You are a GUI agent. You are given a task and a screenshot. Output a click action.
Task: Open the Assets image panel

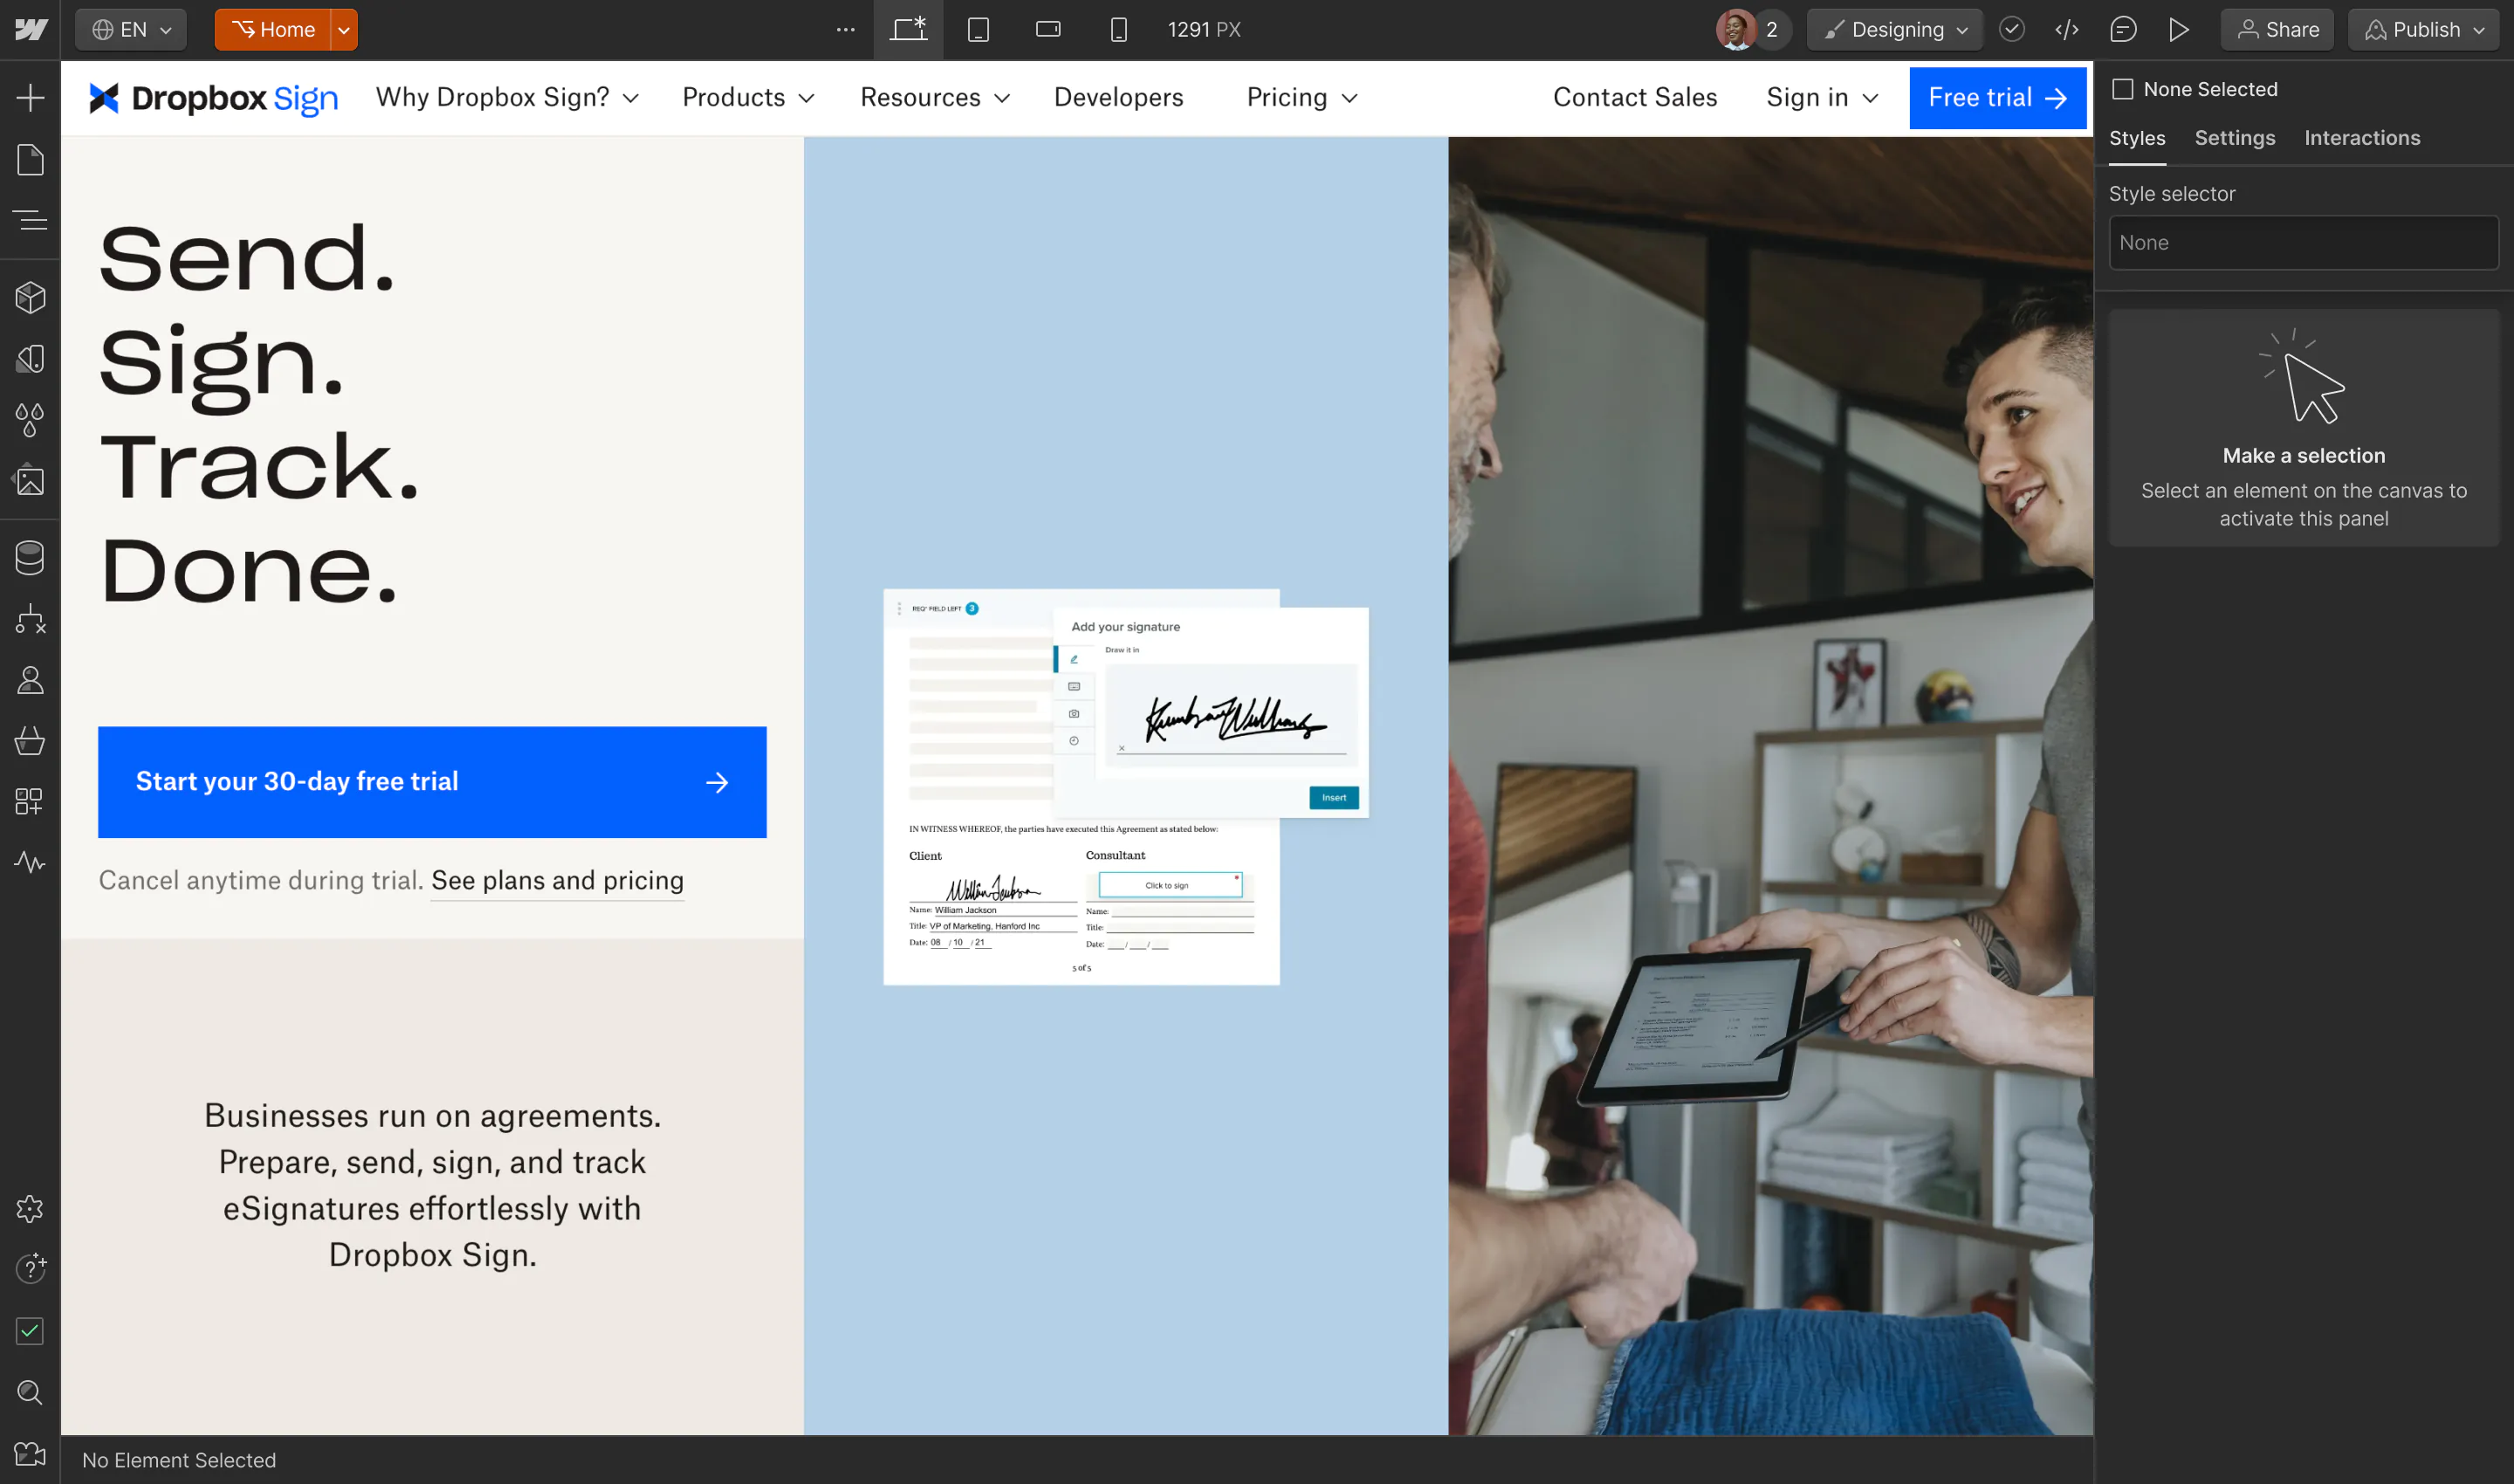pos(30,481)
